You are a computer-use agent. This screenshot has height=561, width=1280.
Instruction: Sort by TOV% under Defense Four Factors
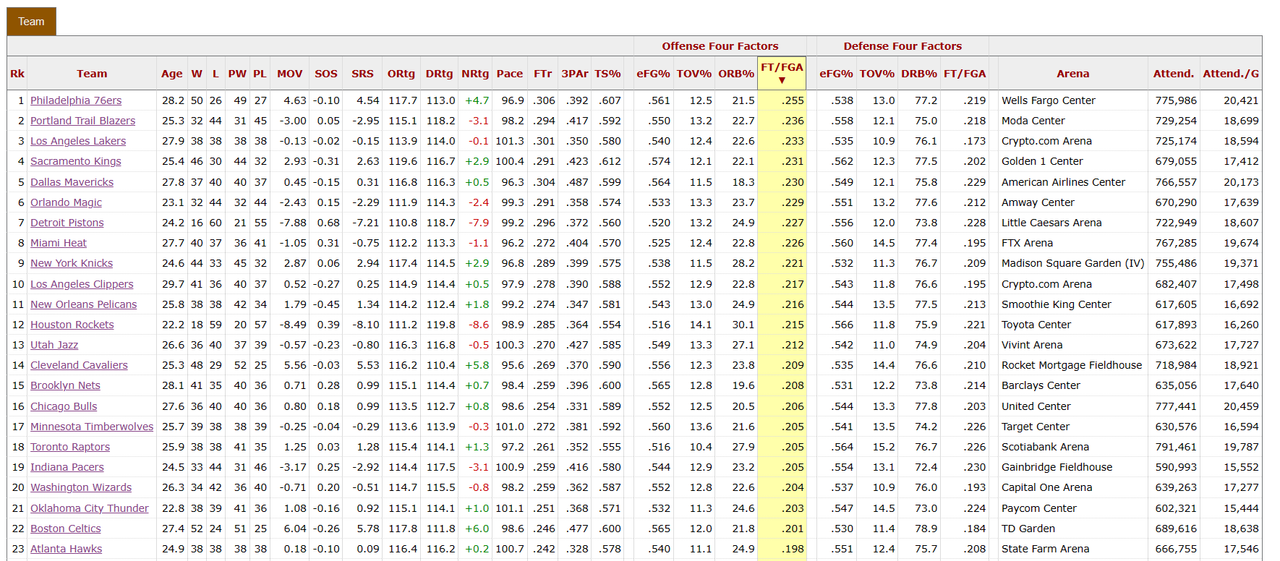877,73
